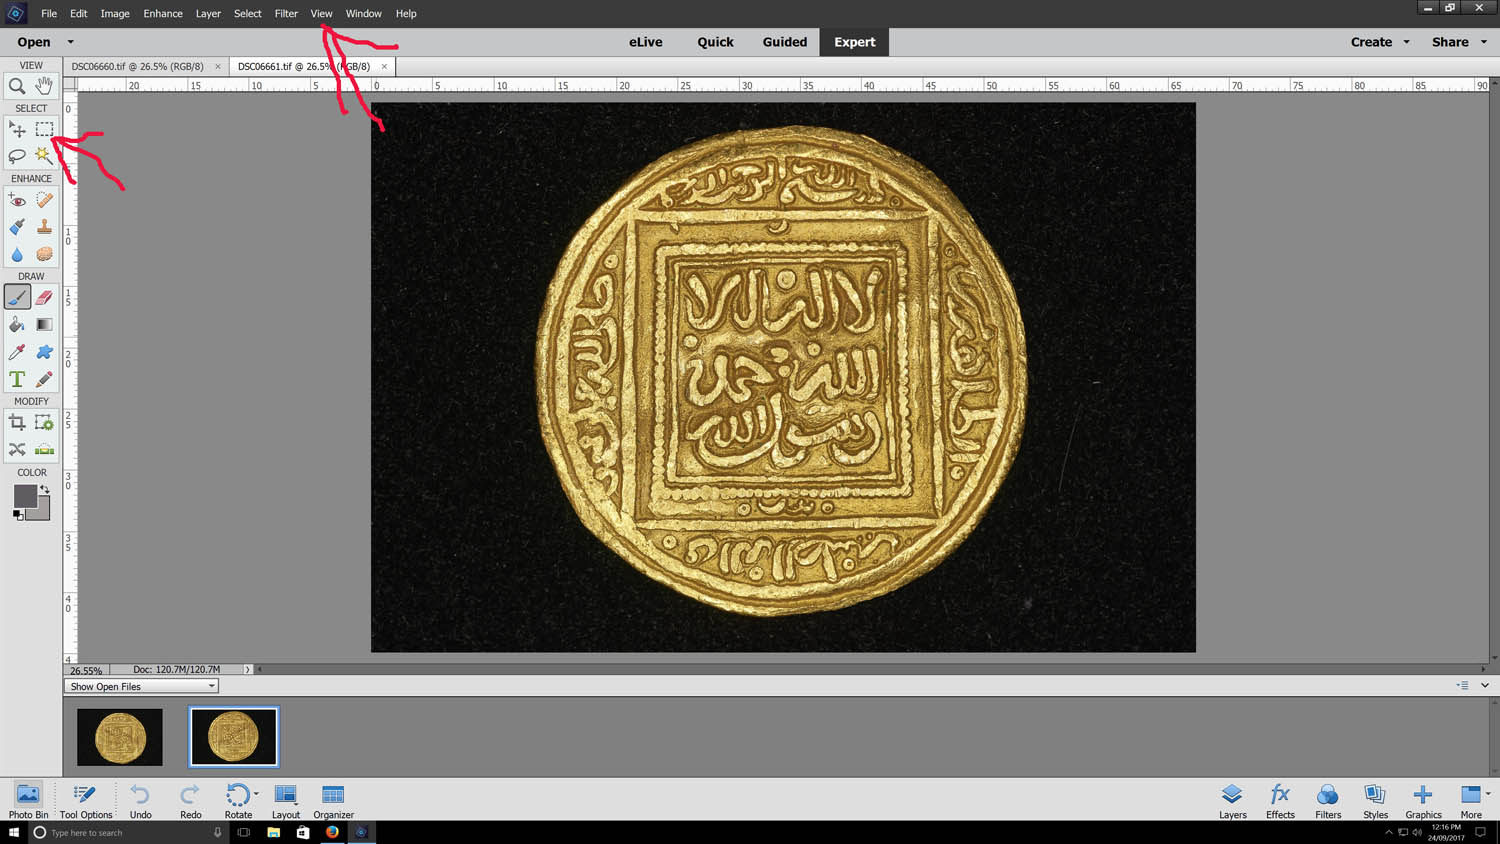This screenshot has width=1500, height=844.
Task: Toggle the Layers panel
Action: 1232,801
